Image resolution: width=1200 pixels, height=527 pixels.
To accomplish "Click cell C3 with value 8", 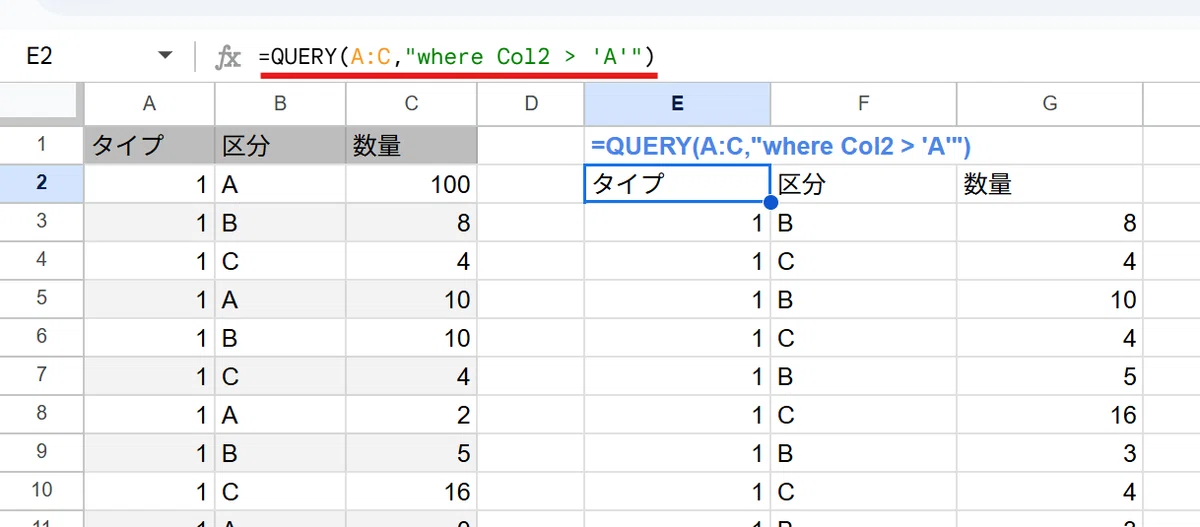I will (412, 222).
